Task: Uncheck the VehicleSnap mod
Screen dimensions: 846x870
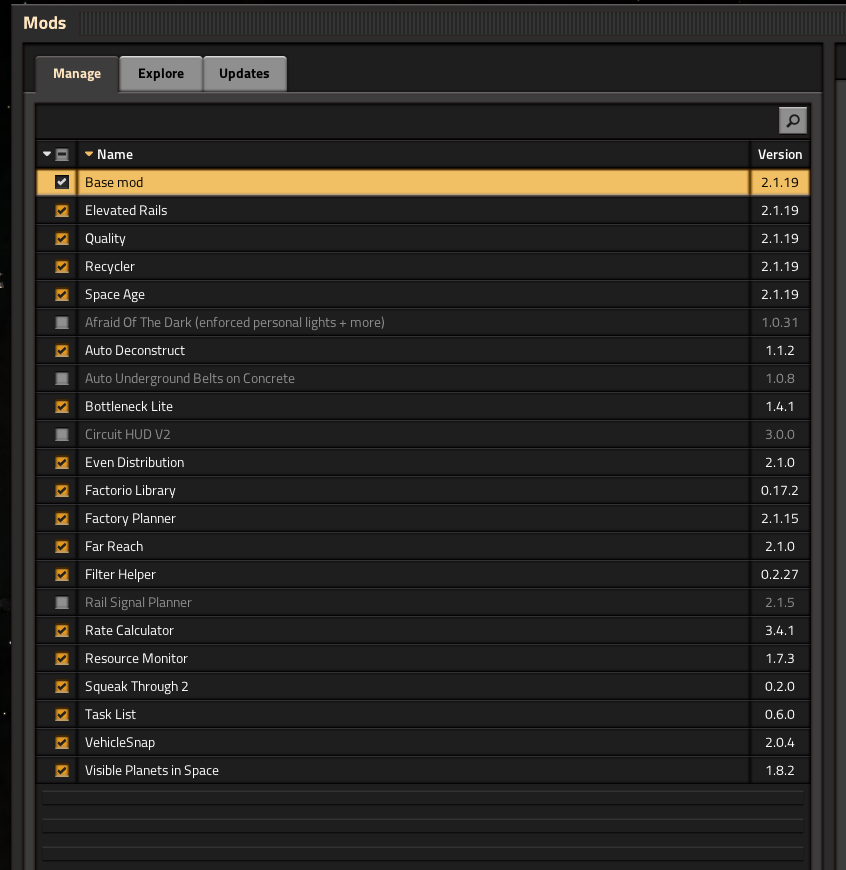Action: (62, 742)
